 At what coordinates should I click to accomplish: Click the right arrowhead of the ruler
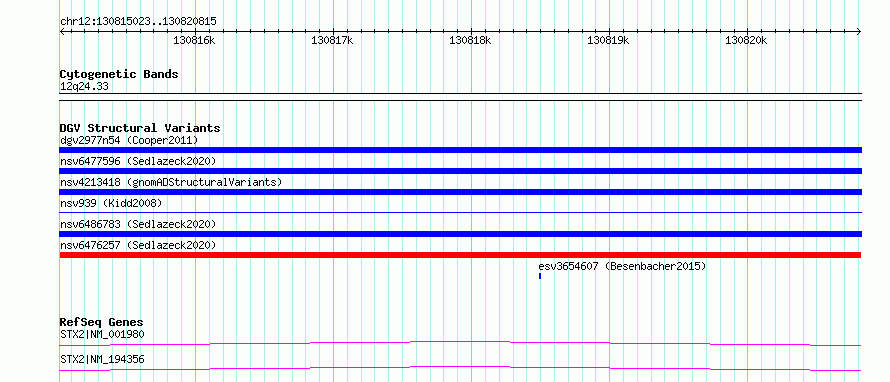(x=859, y=31)
